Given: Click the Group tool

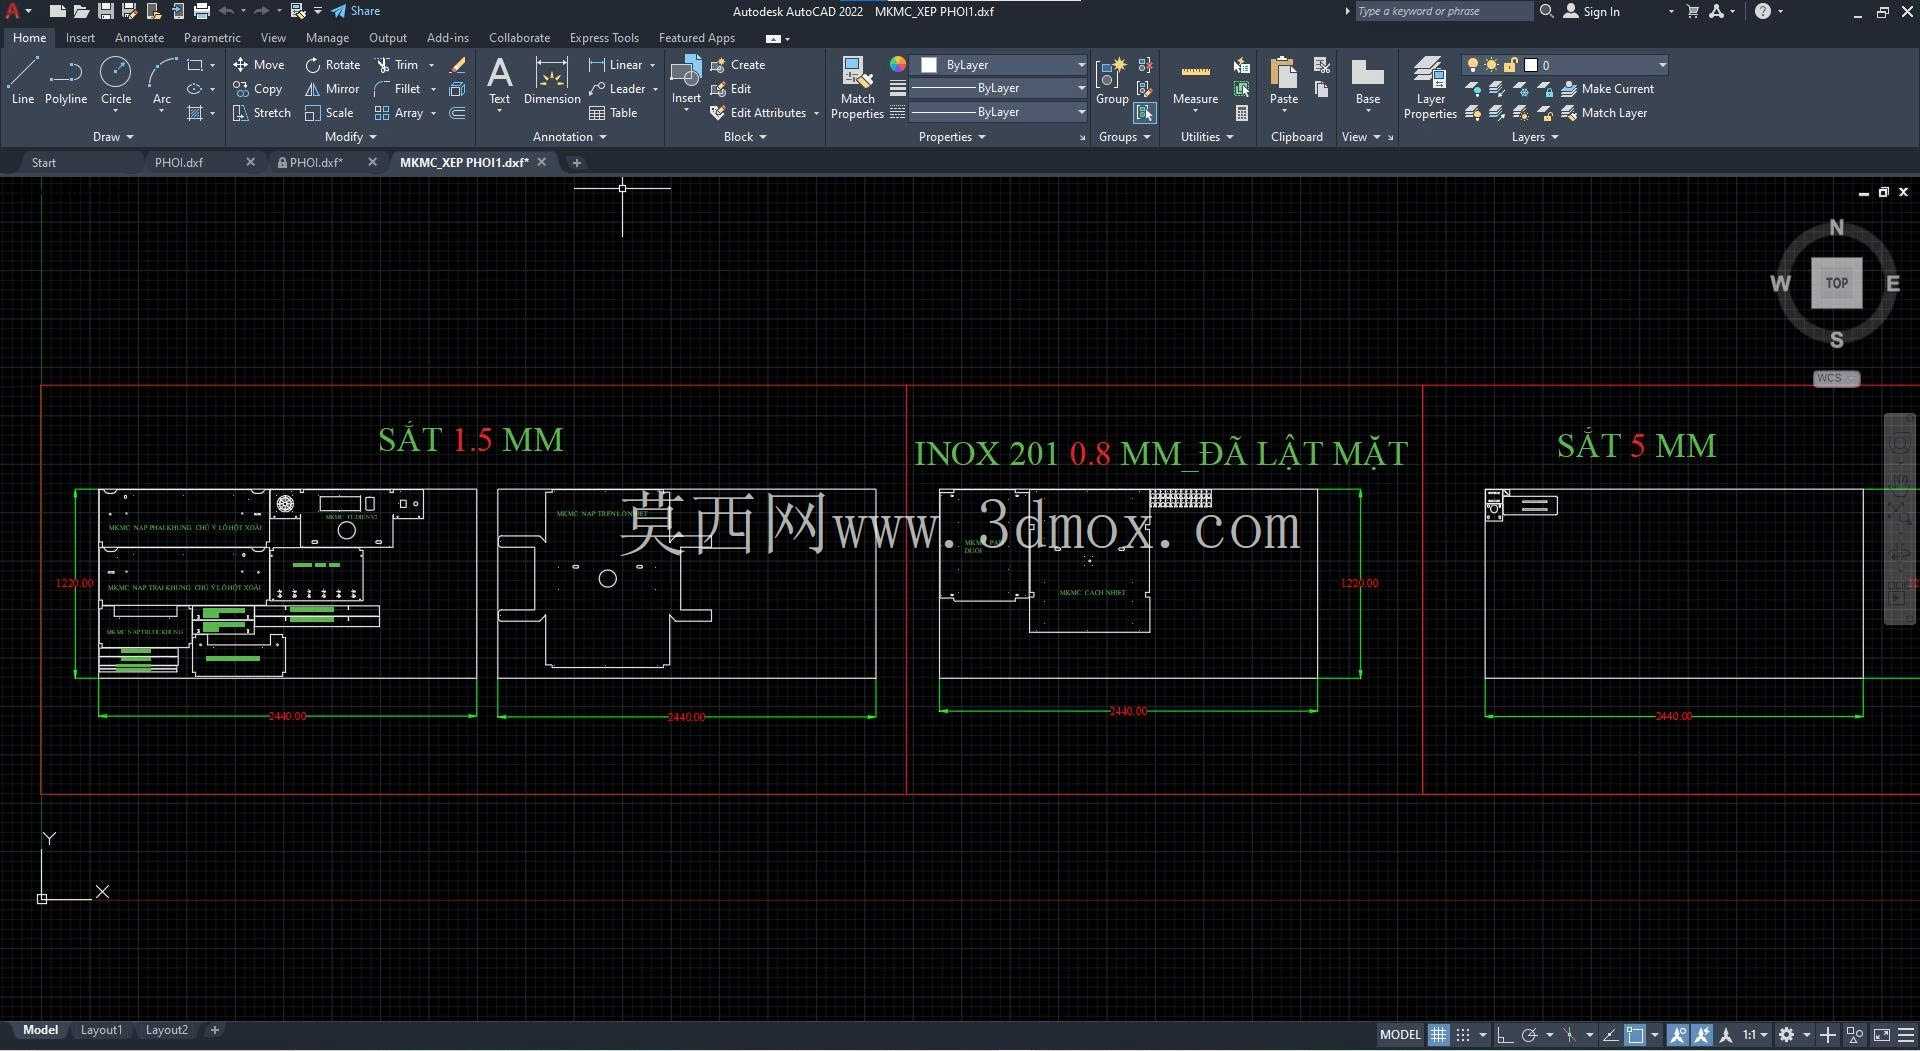Looking at the screenshot, I should (x=1112, y=82).
